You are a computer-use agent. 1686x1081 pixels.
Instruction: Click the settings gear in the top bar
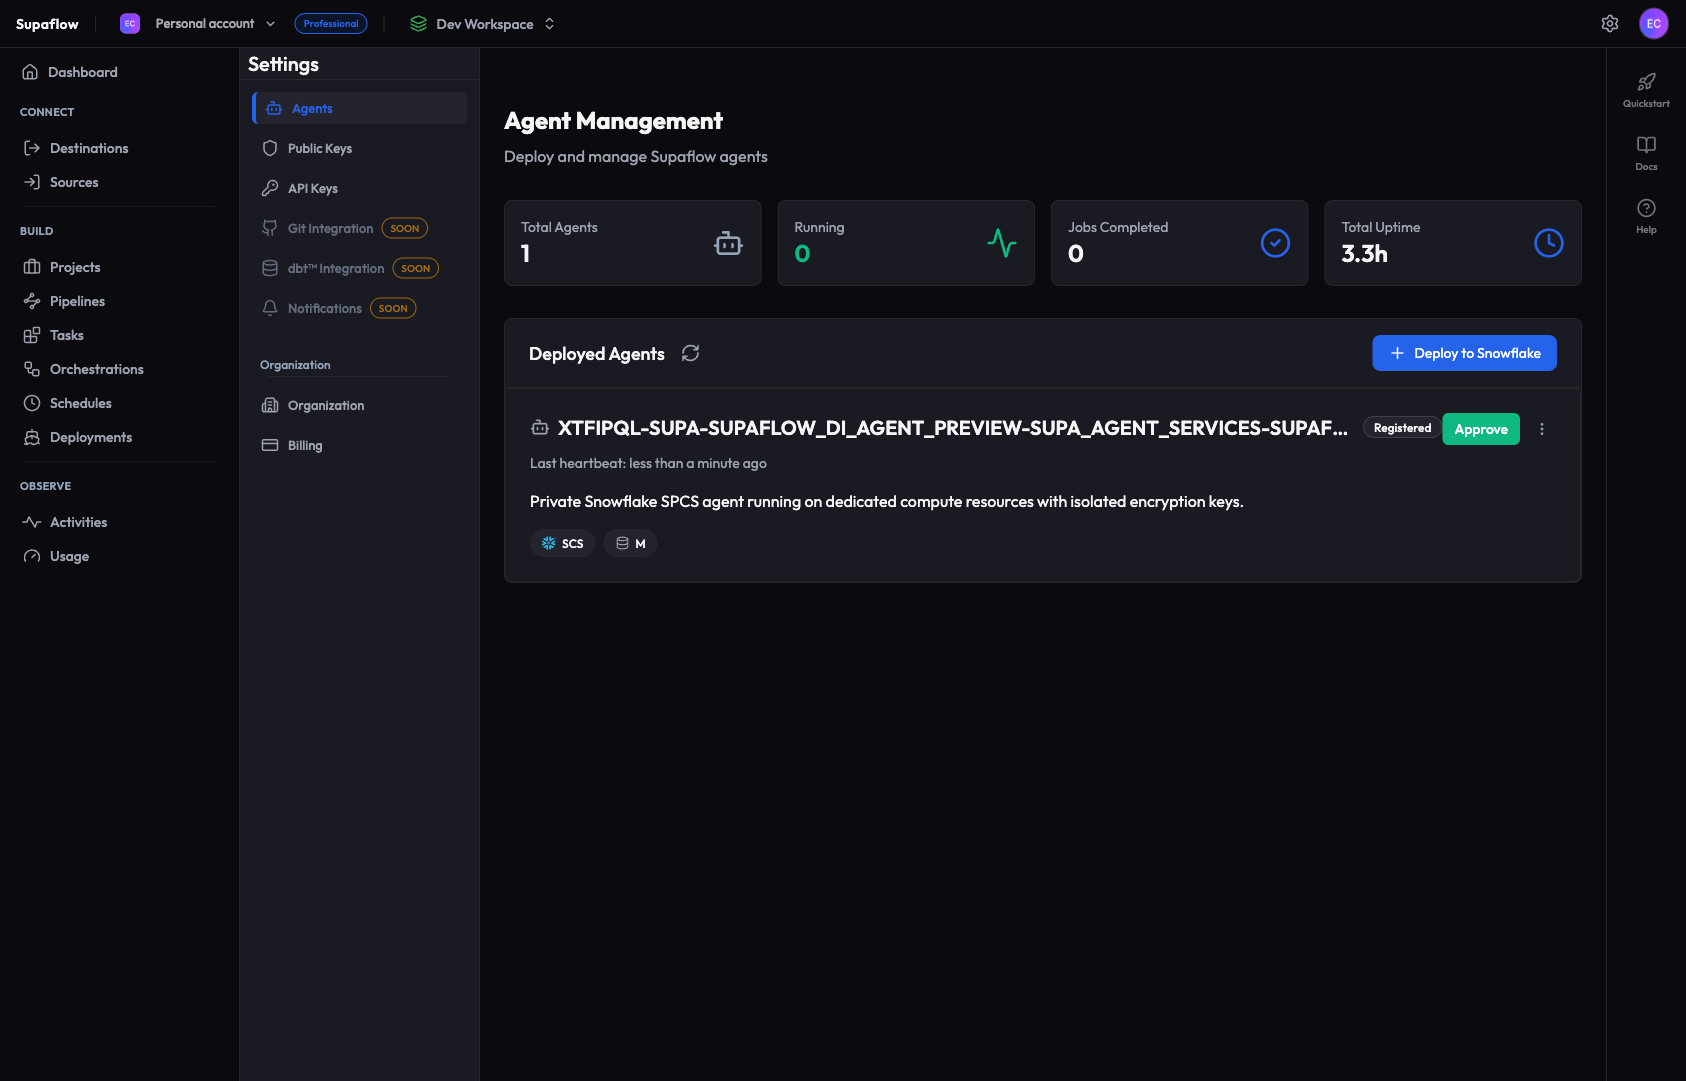(1610, 23)
